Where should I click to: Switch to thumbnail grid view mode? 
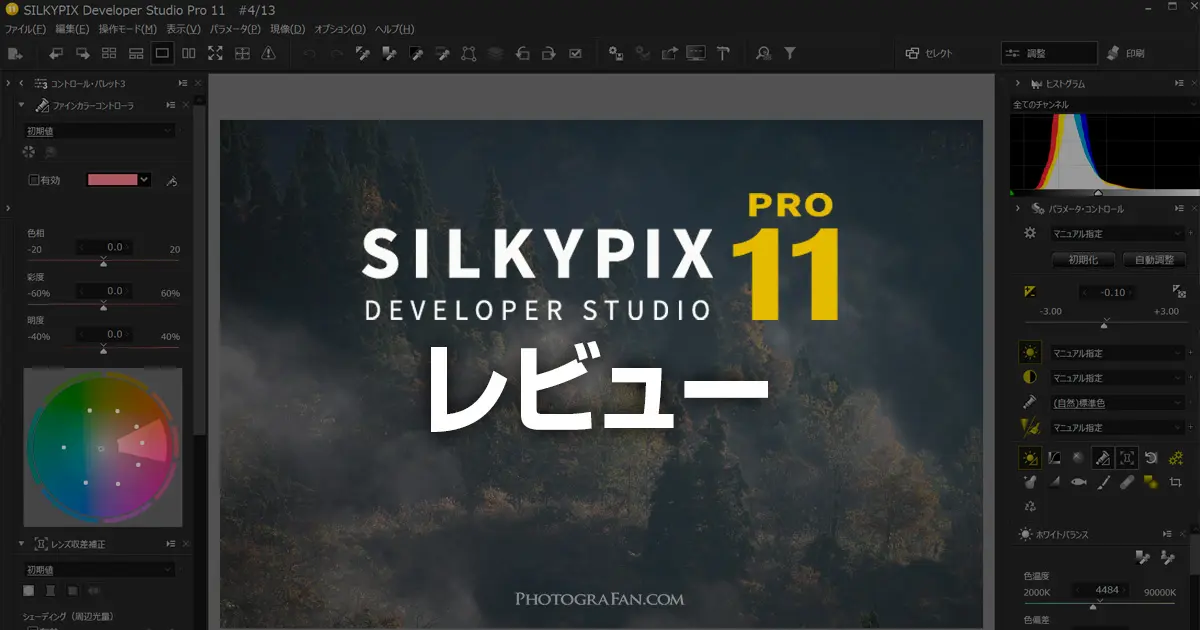click(x=110, y=53)
